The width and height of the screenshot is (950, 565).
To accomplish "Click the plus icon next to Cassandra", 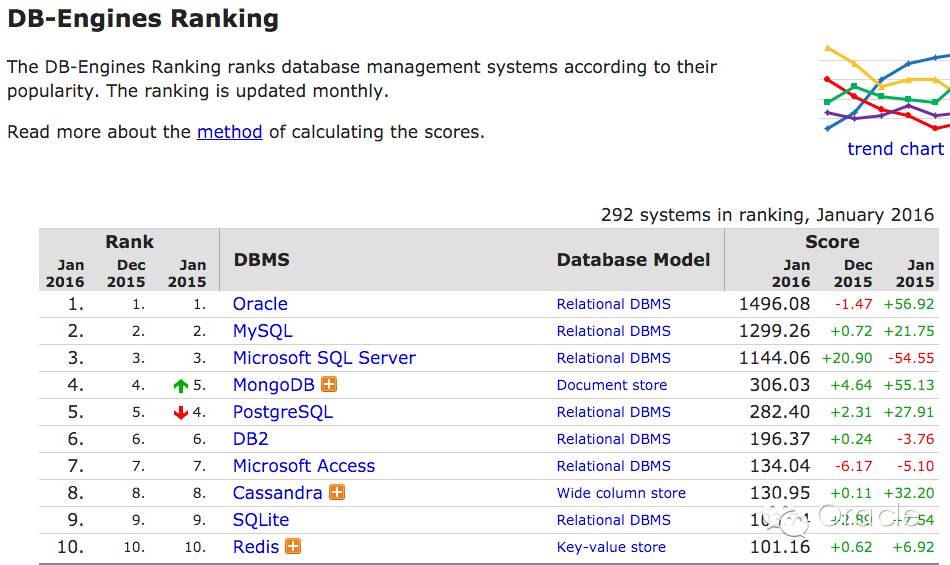I will (x=337, y=493).
